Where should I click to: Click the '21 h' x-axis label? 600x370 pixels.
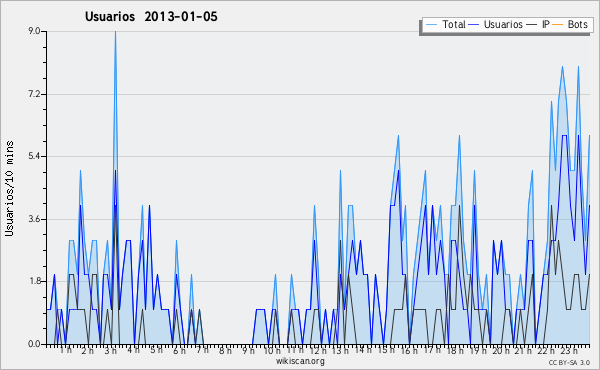[523, 350]
